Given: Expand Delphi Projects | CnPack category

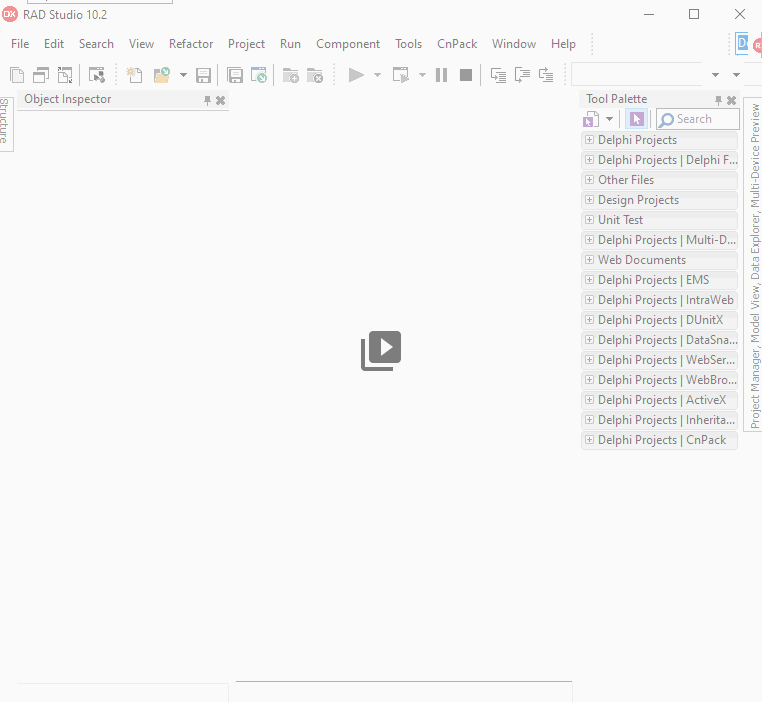Looking at the screenshot, I should (x=589, y=440).
